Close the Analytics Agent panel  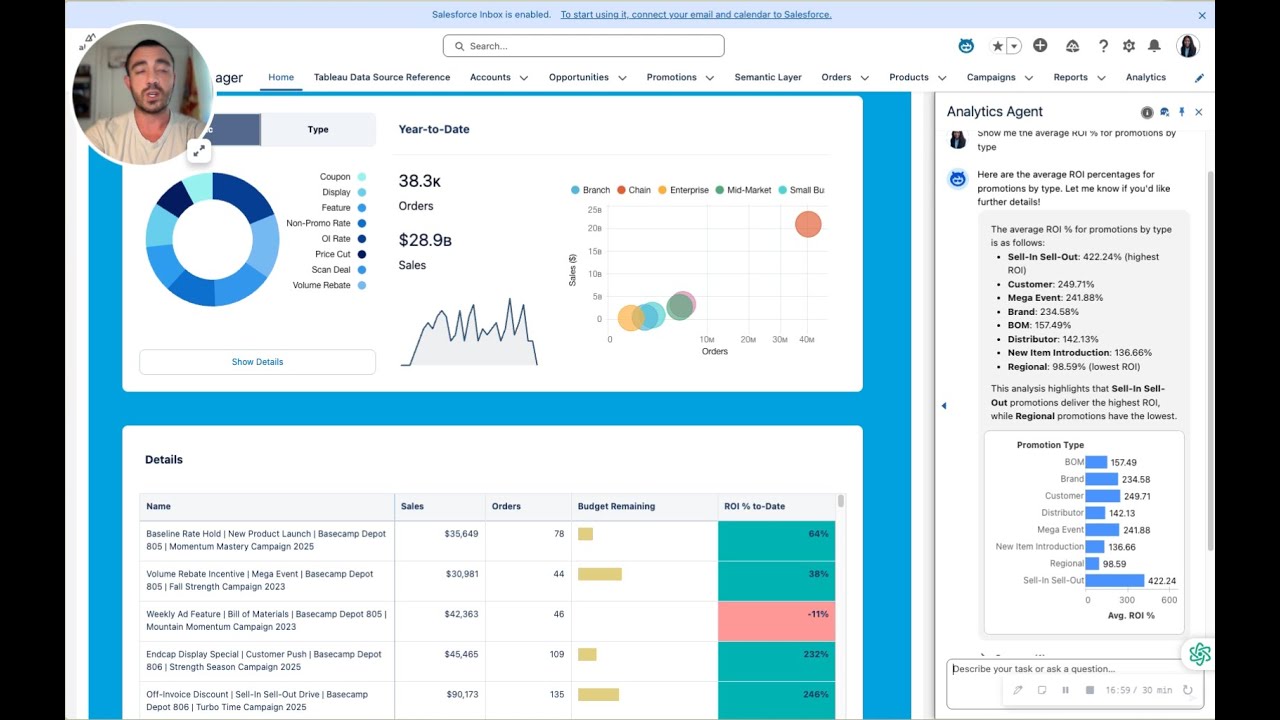1199,112
